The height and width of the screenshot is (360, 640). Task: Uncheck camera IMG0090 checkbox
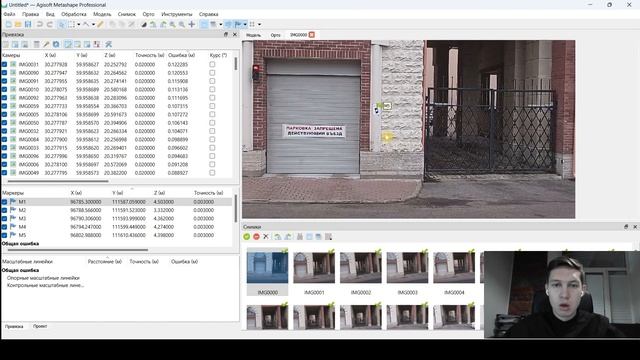pos(4,73)
